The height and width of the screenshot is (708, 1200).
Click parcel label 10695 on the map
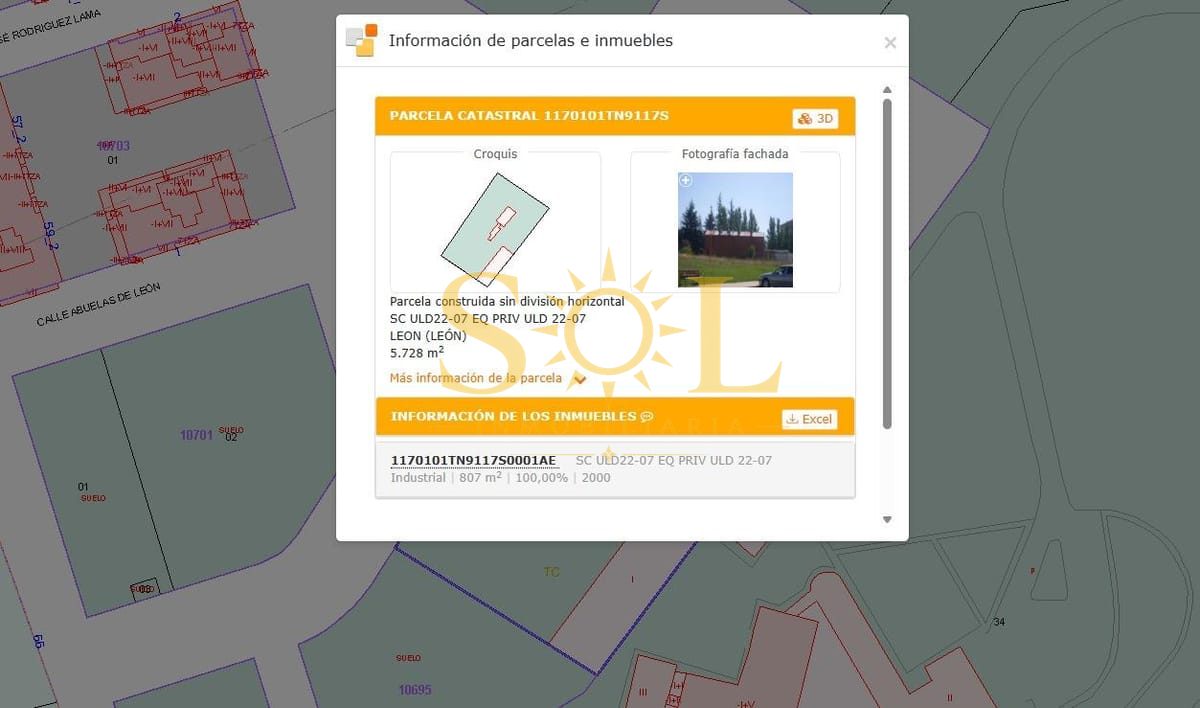[x=415, y=690]
